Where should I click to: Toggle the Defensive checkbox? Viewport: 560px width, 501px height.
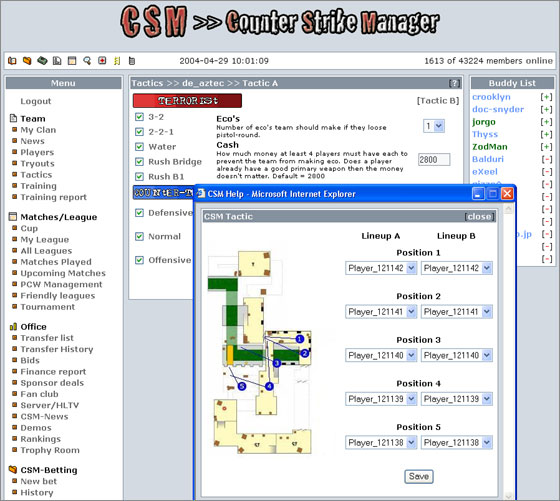[x=139, y=213]
